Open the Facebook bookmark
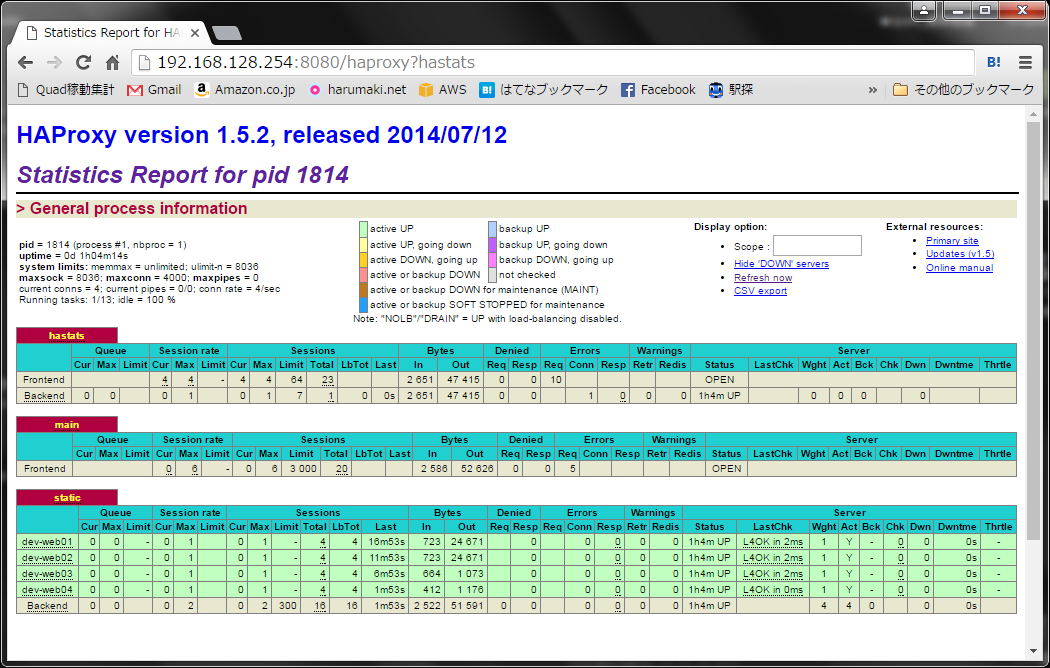 tap(658, 89)
